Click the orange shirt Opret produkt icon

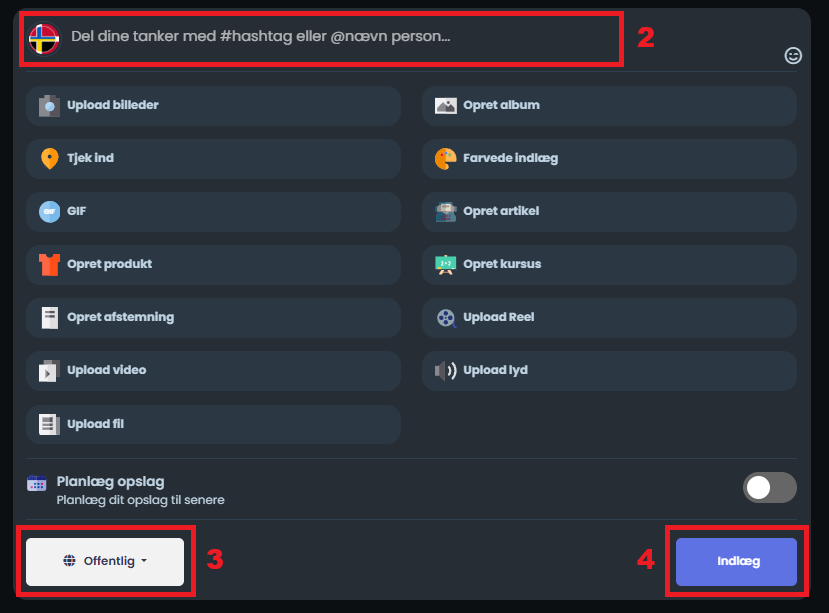[49, 265]
